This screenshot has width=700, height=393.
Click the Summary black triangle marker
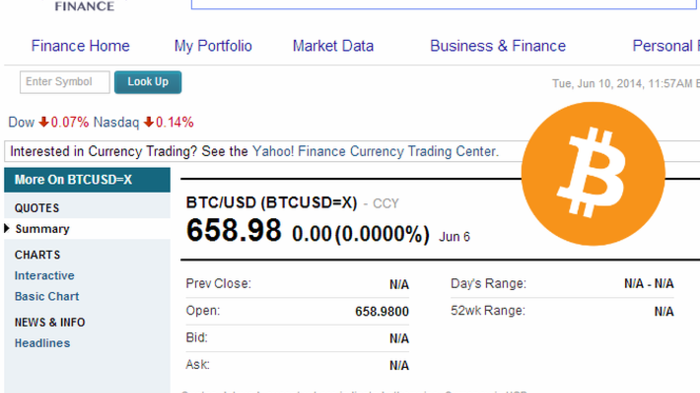coord(7,229)
